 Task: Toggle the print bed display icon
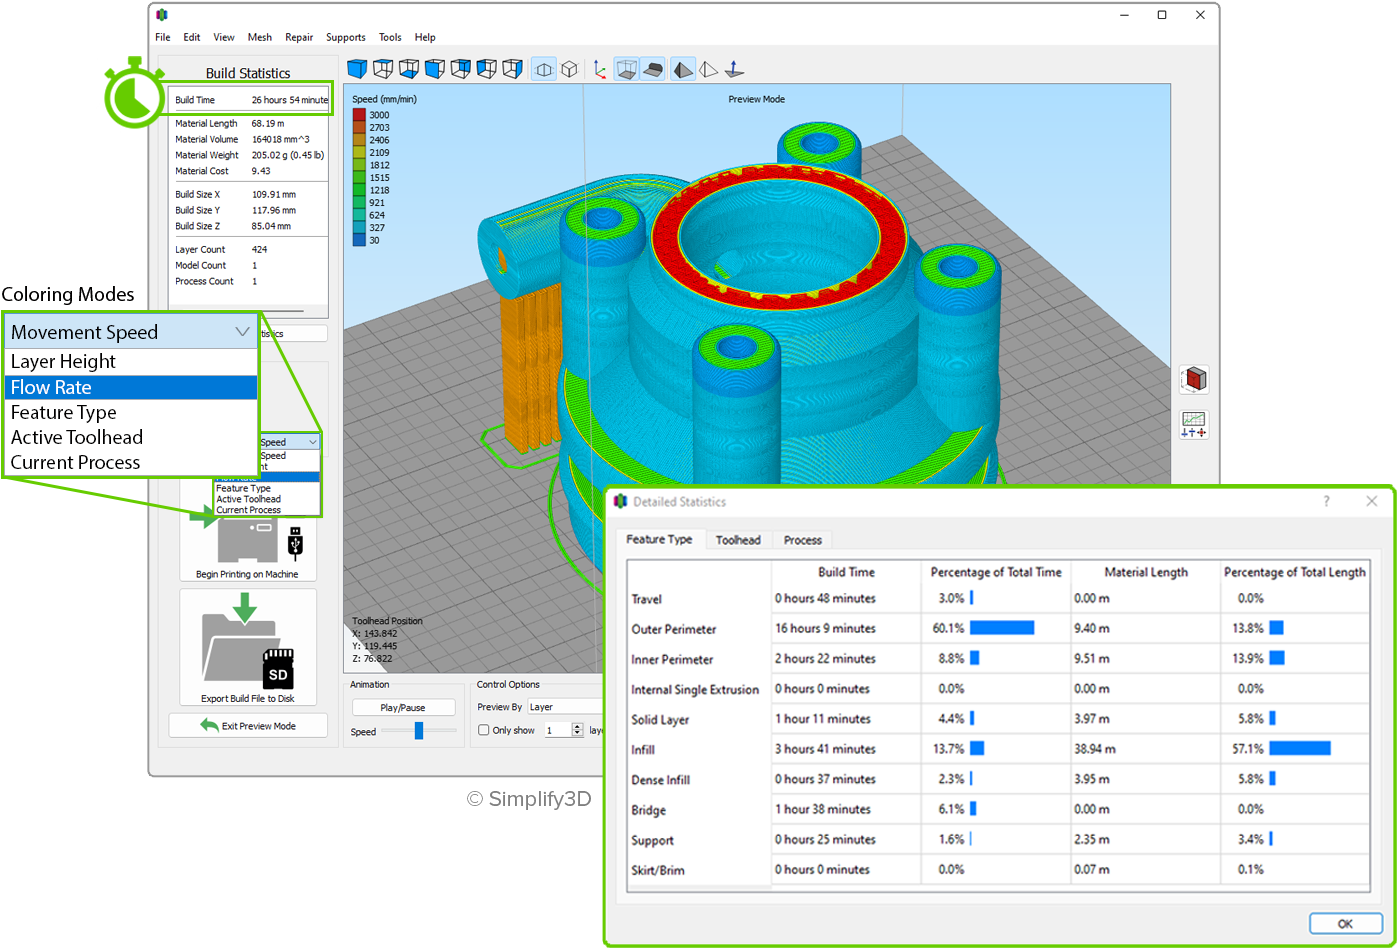click(652, 69)
